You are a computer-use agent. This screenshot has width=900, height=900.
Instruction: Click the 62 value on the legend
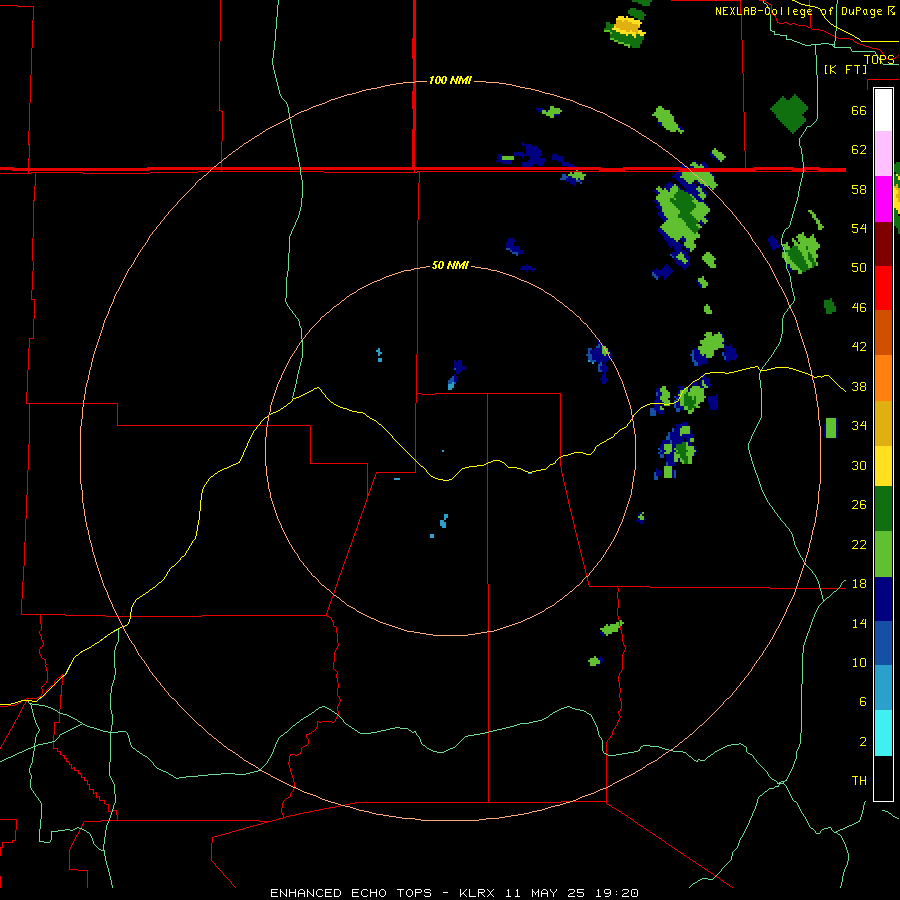coord(859,150)
